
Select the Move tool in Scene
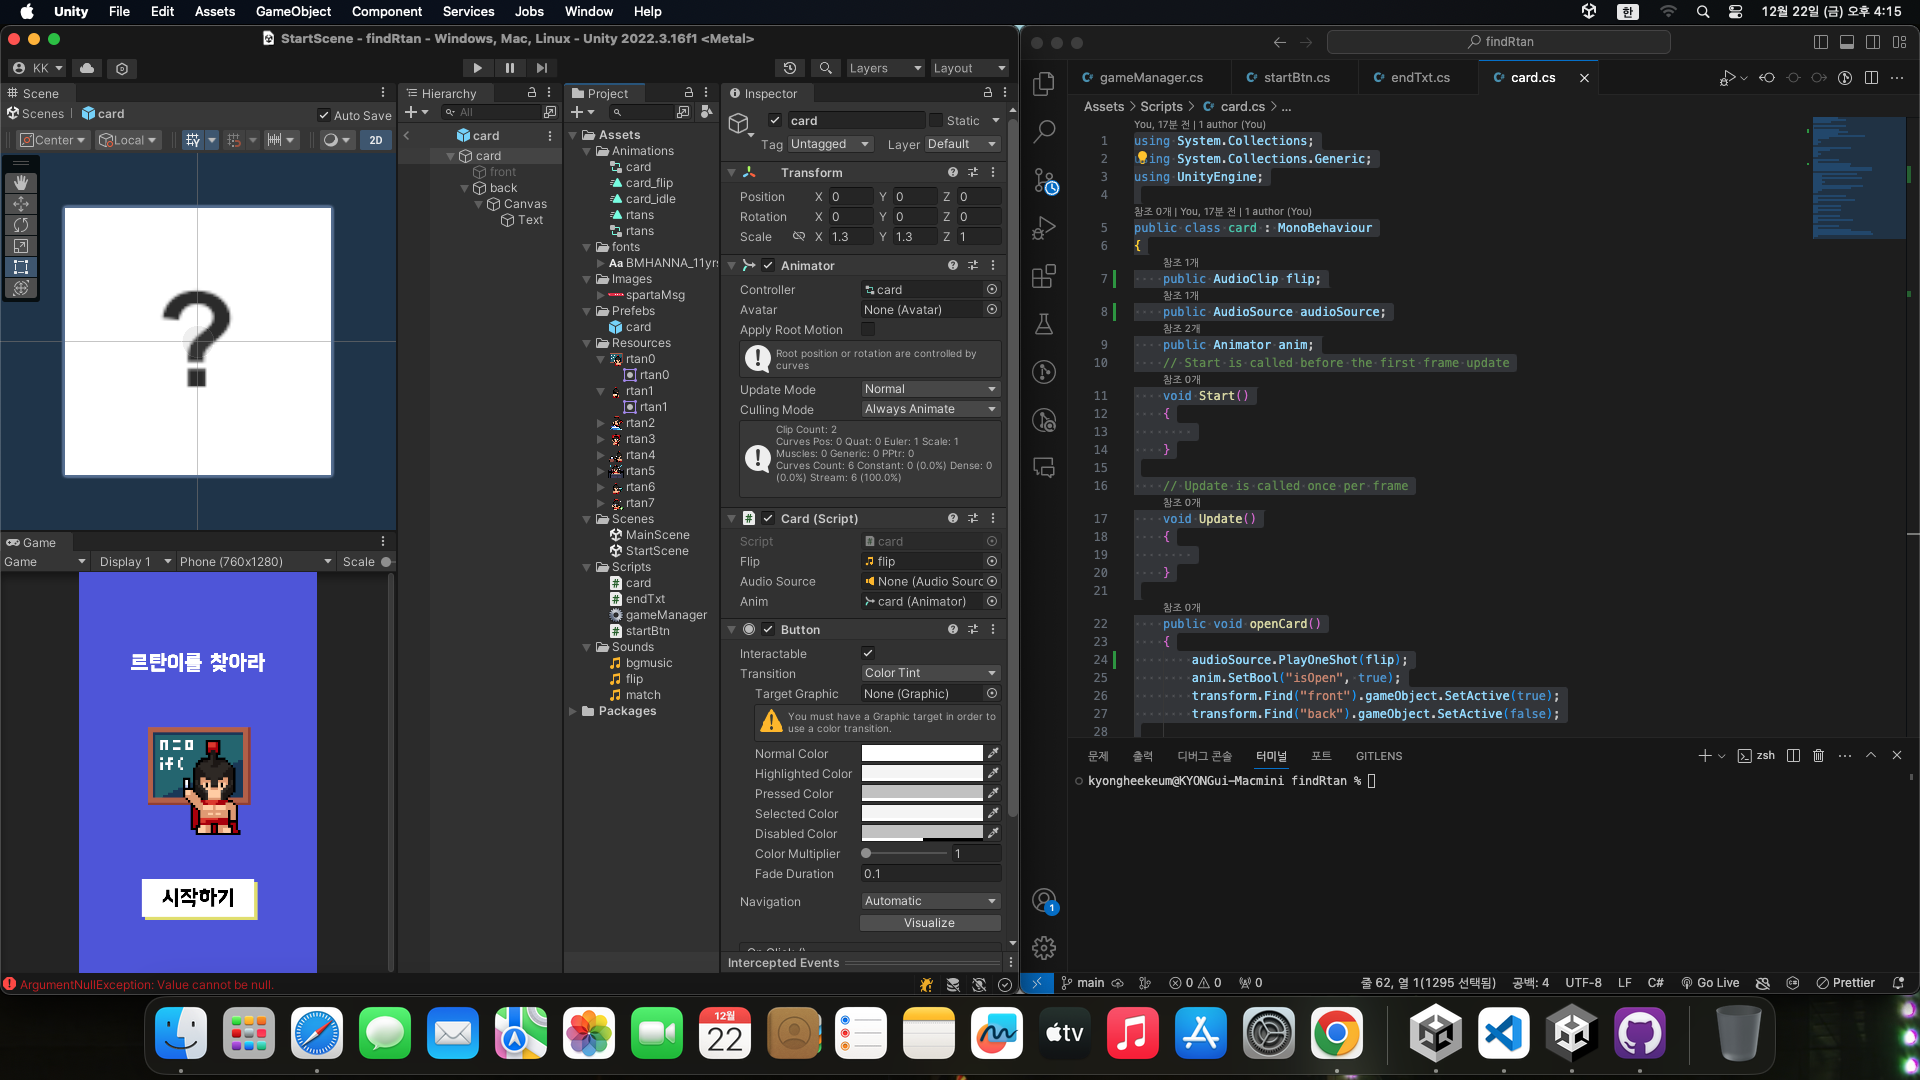[x=21, y=204]
